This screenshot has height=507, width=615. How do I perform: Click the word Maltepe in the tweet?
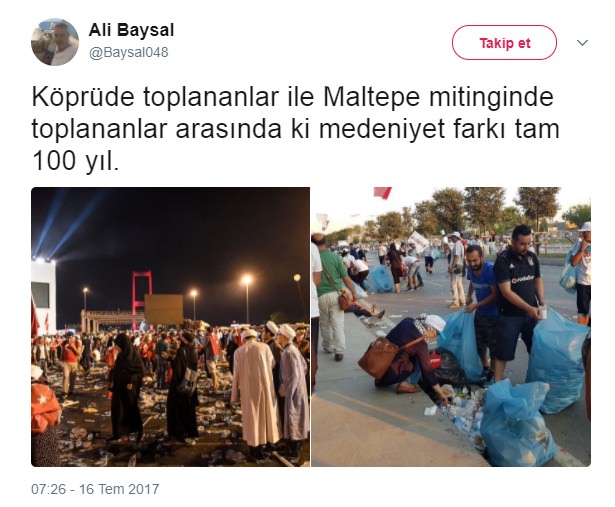click(x=371, y=98)
